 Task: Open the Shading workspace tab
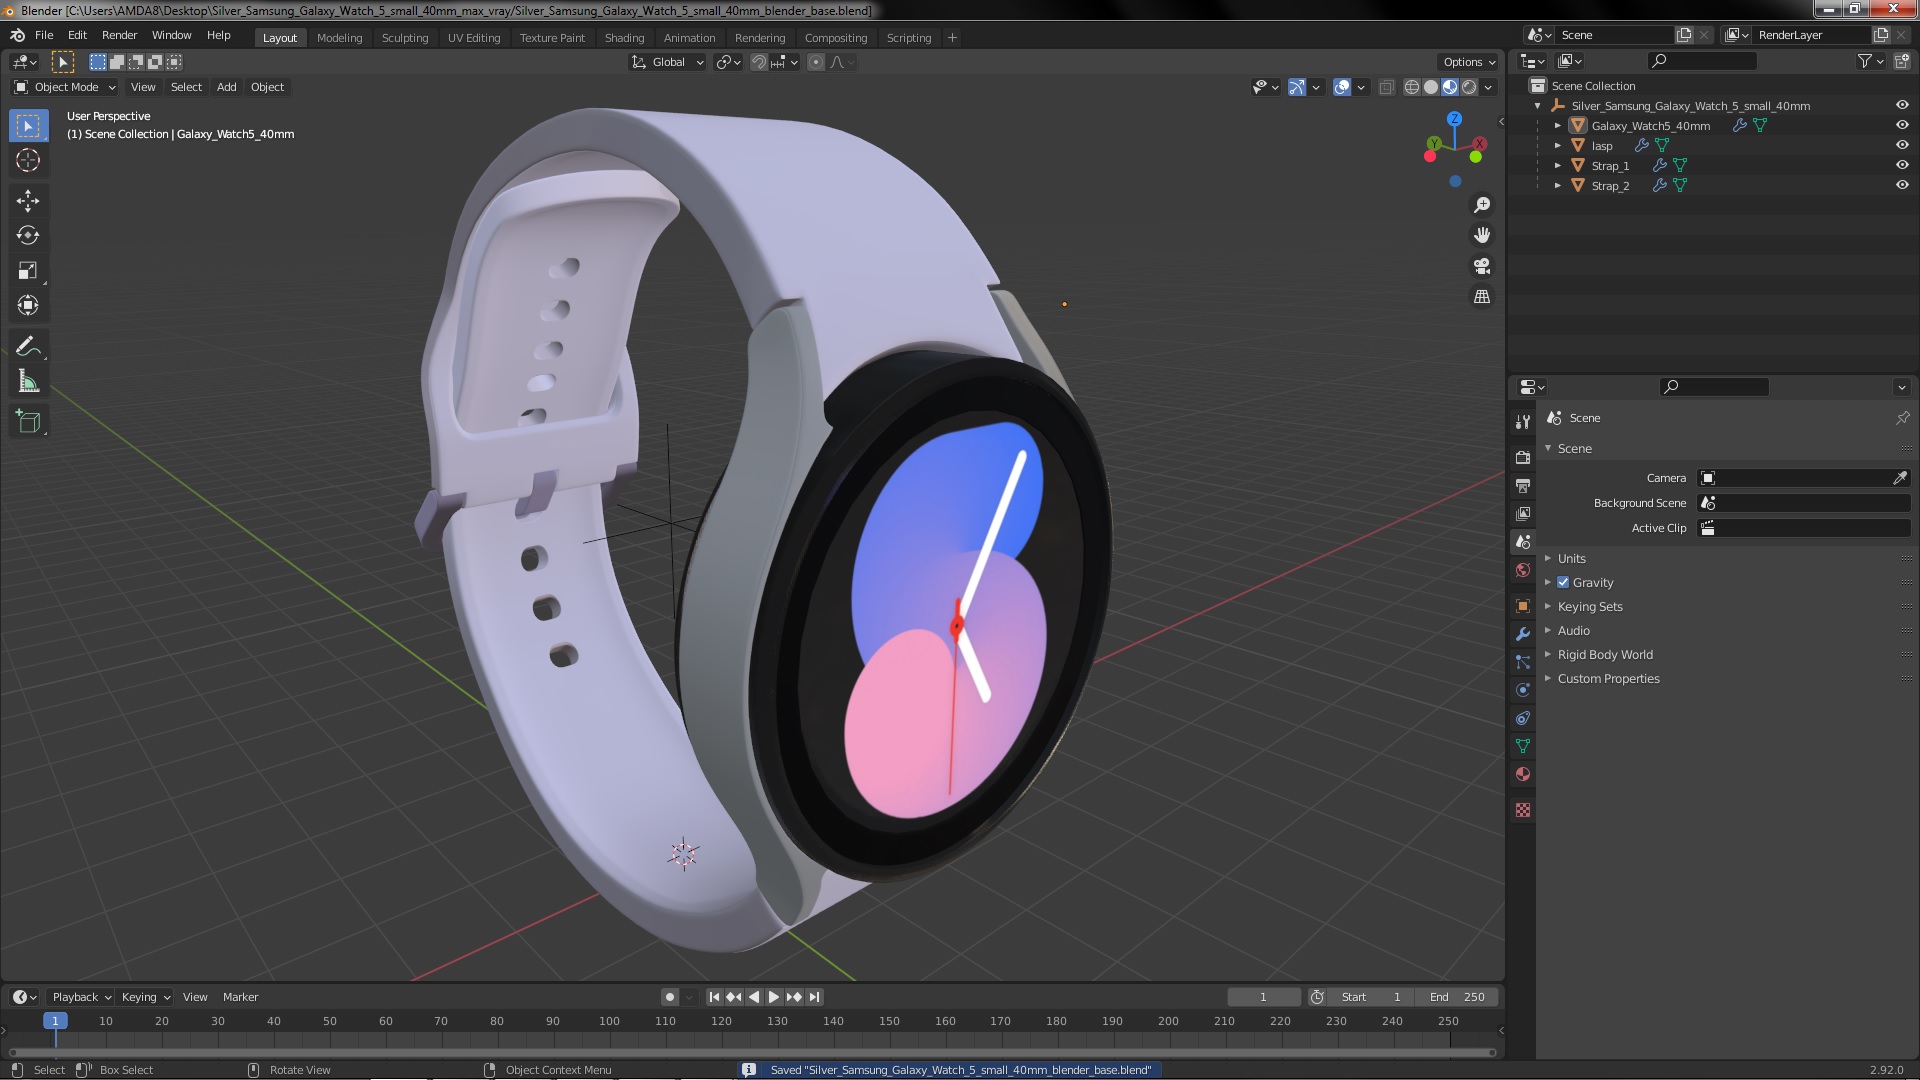622,36
